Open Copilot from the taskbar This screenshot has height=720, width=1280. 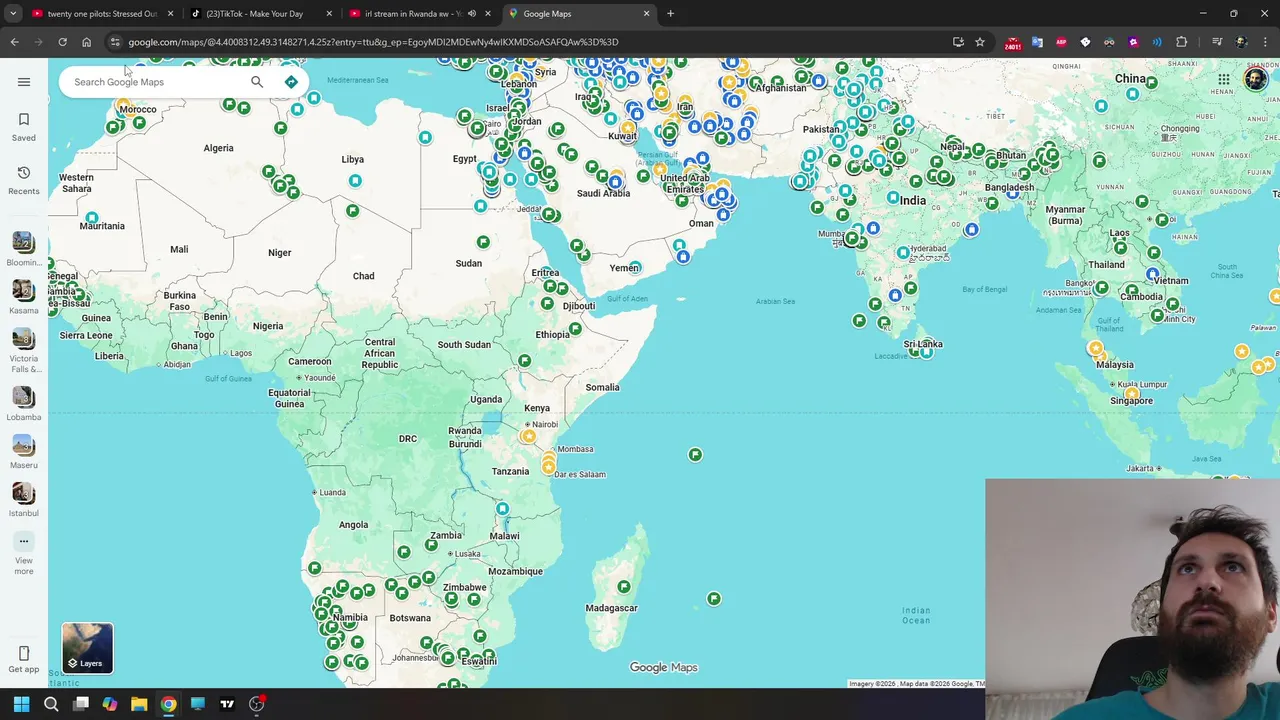[110, 704]
